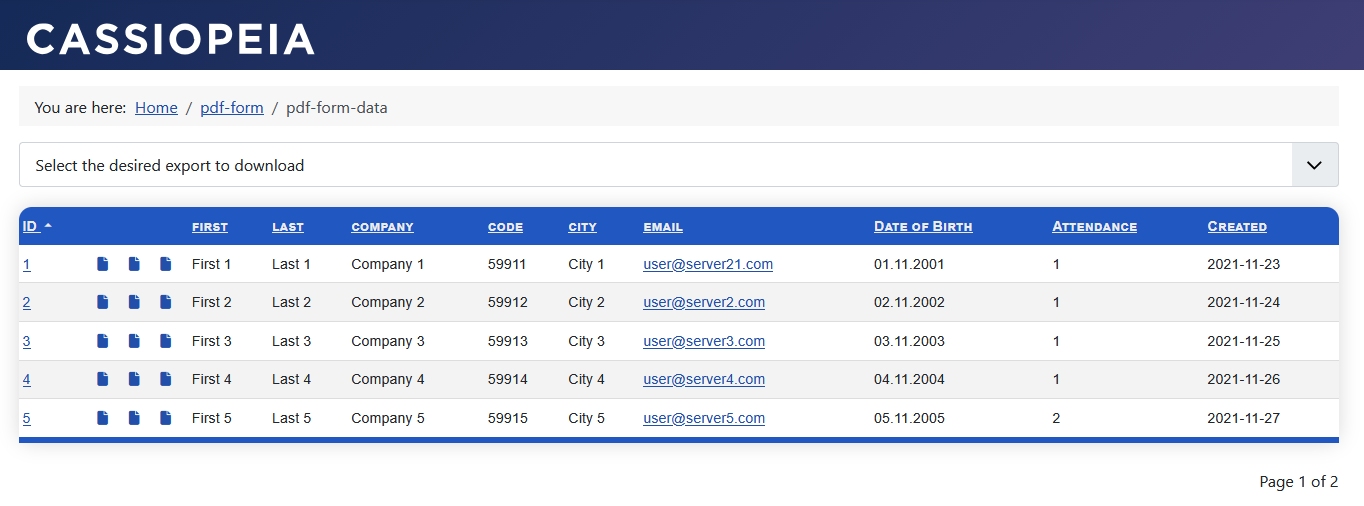
Task: Sort table by Email column
Action: tap(663, 227)
